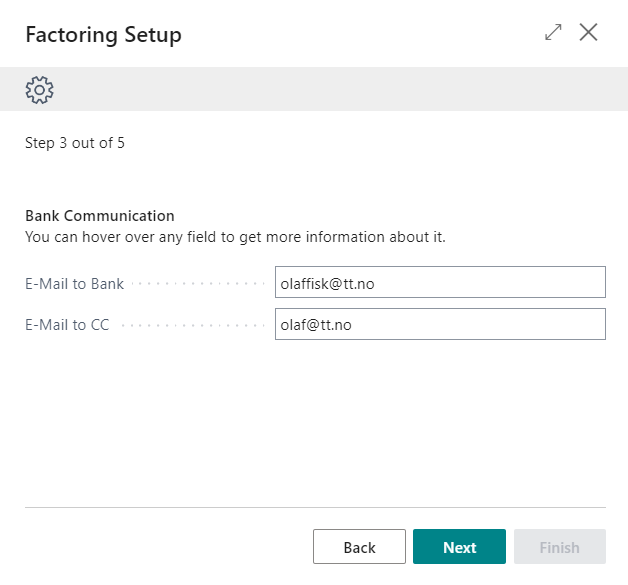The height and width of the screenshot is (585, 628).
Task: Close the Factoring Setup dialog
Action: [589, 33]
